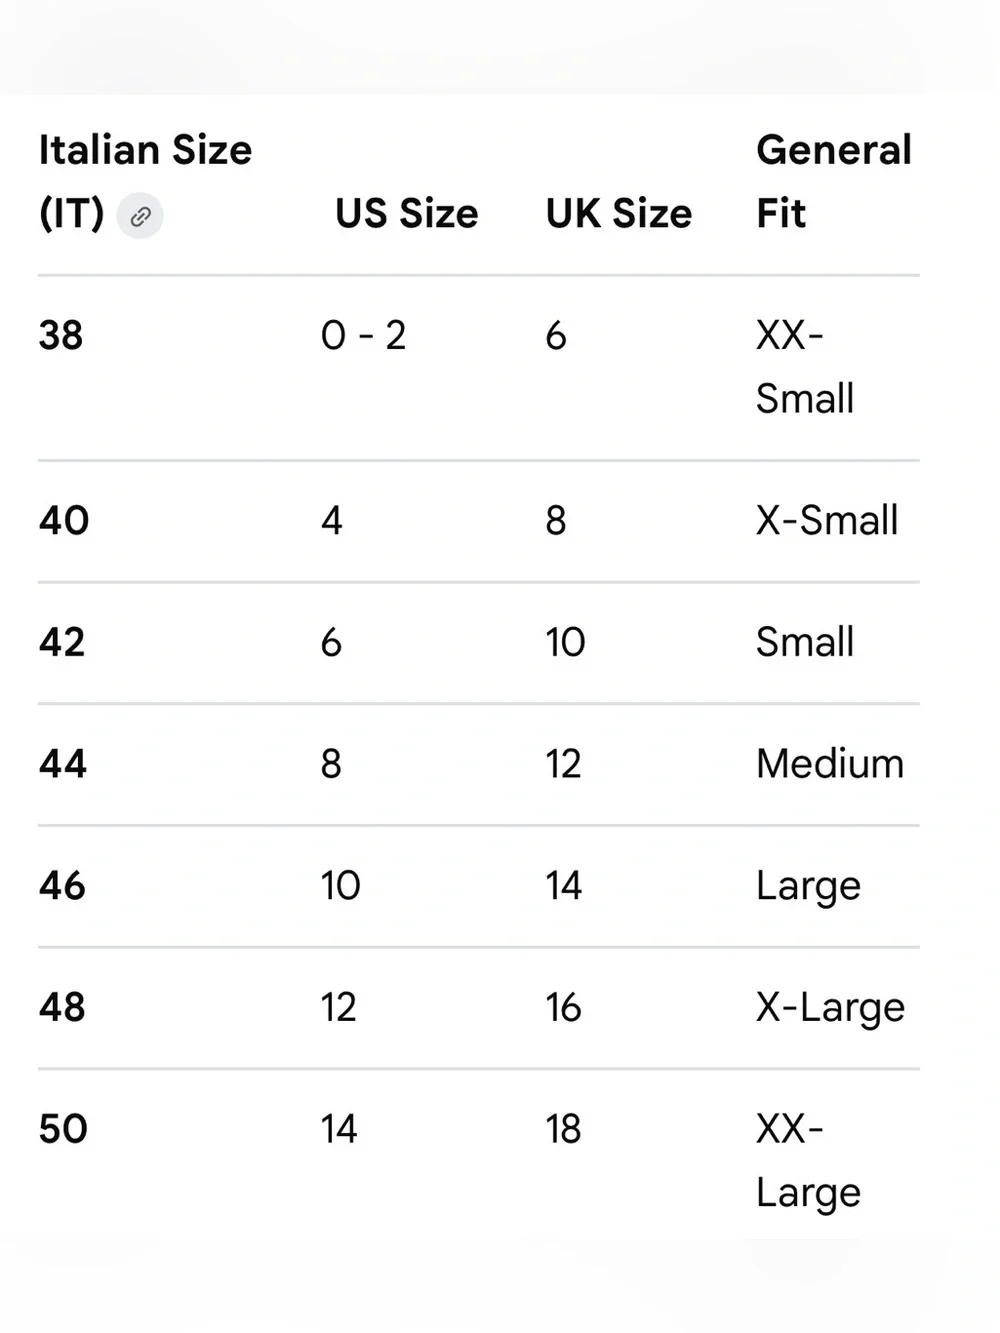Click the Large fit cell in row 46
This screenshot has height=1333, width=1000.
pyautogui.click(x=808, y=888)
